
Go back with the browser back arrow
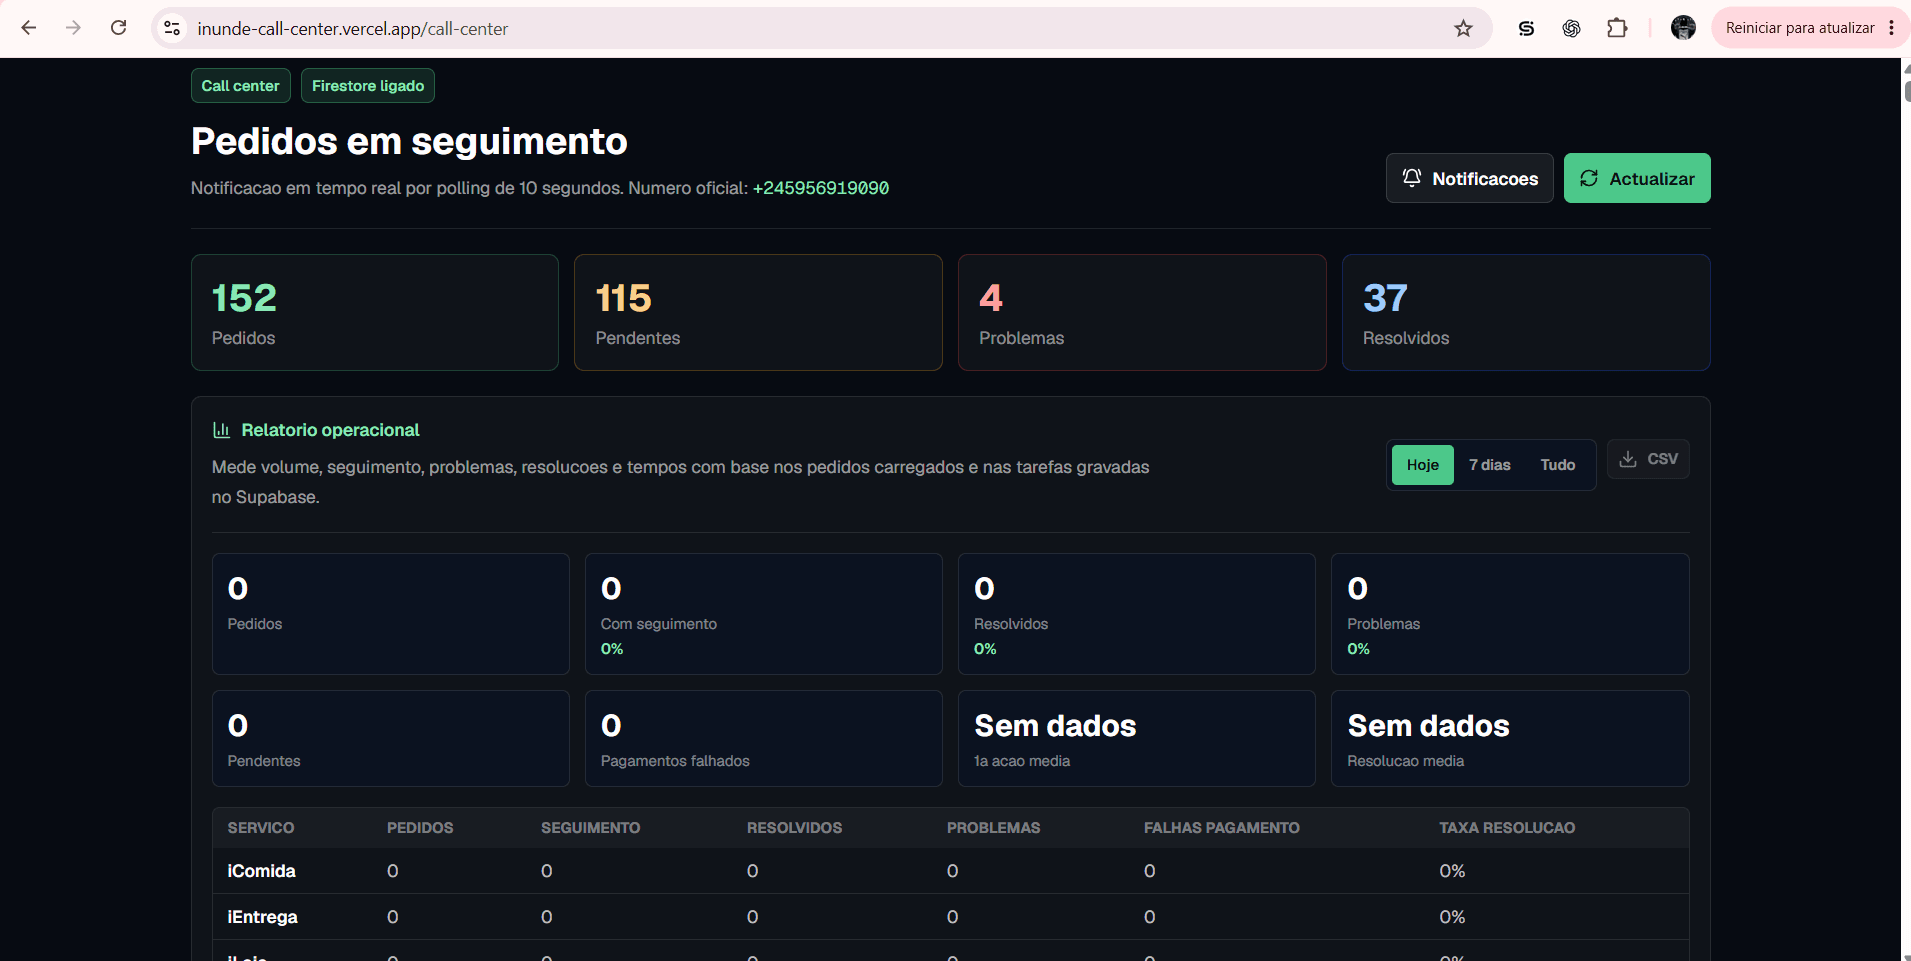(29, 28)
